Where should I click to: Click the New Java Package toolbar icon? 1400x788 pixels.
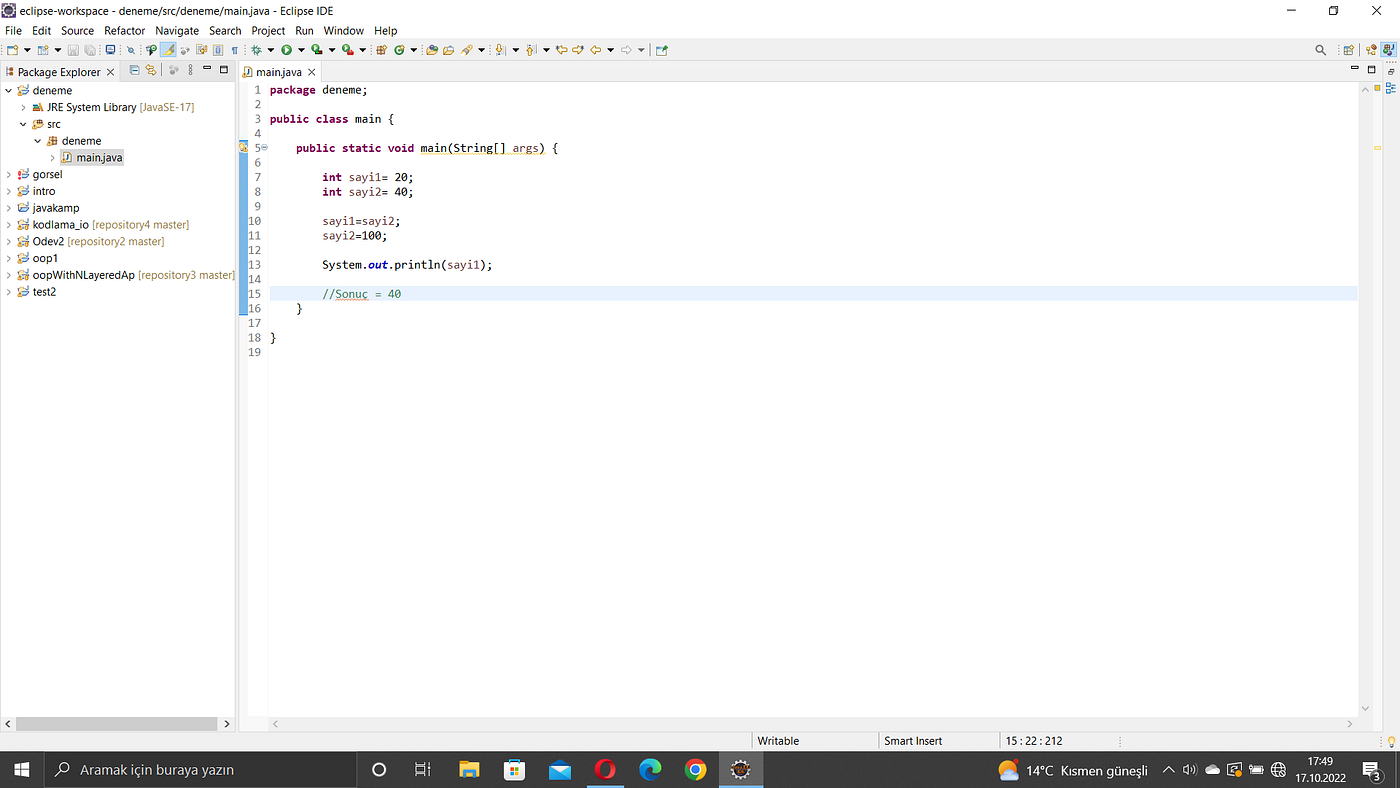381,50
